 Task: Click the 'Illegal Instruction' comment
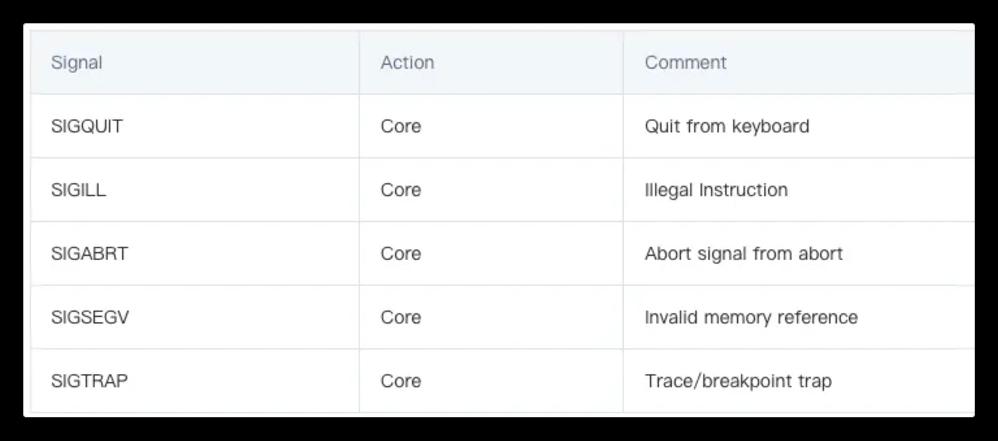pos(716,190)
